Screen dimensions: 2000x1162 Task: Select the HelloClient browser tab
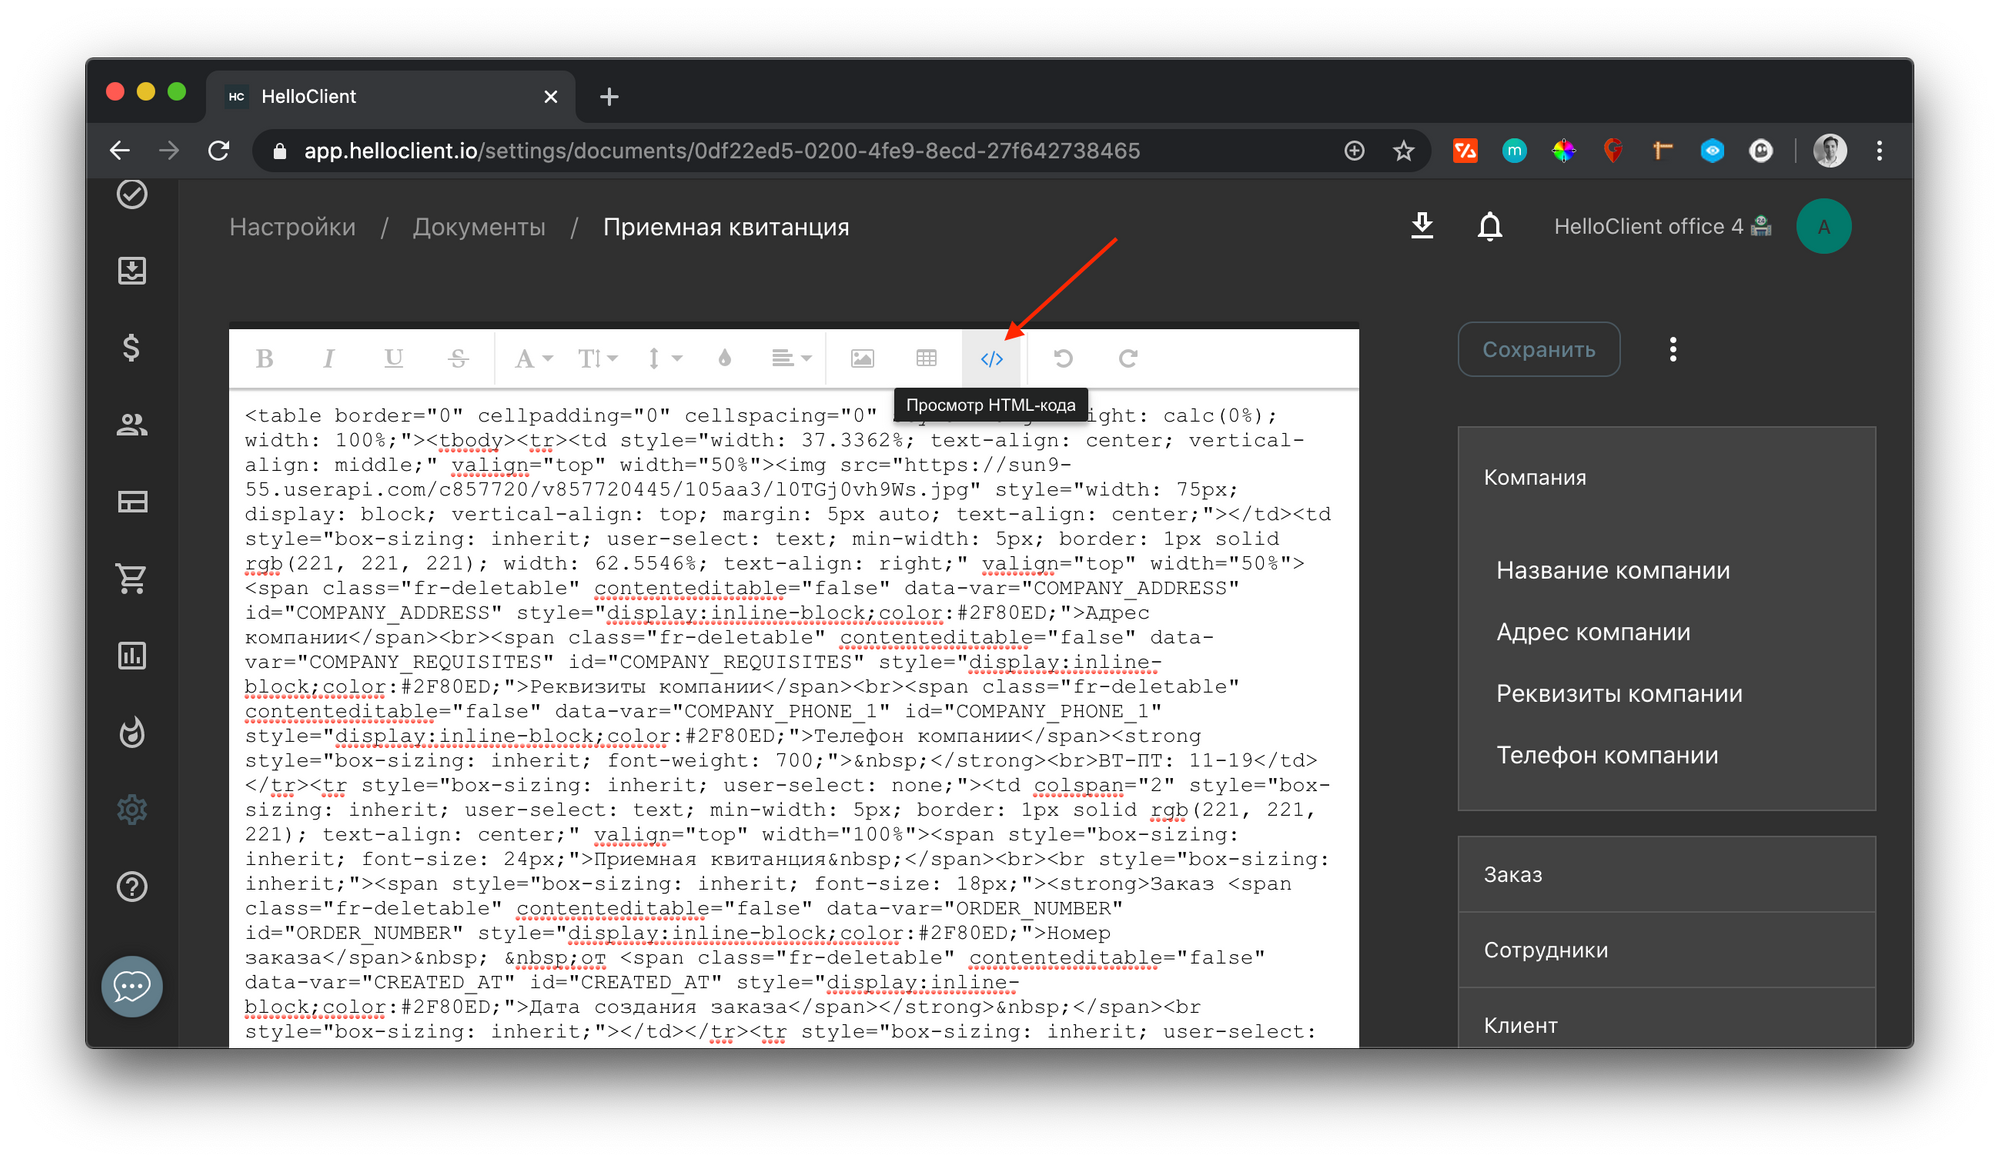pos(390,96)
